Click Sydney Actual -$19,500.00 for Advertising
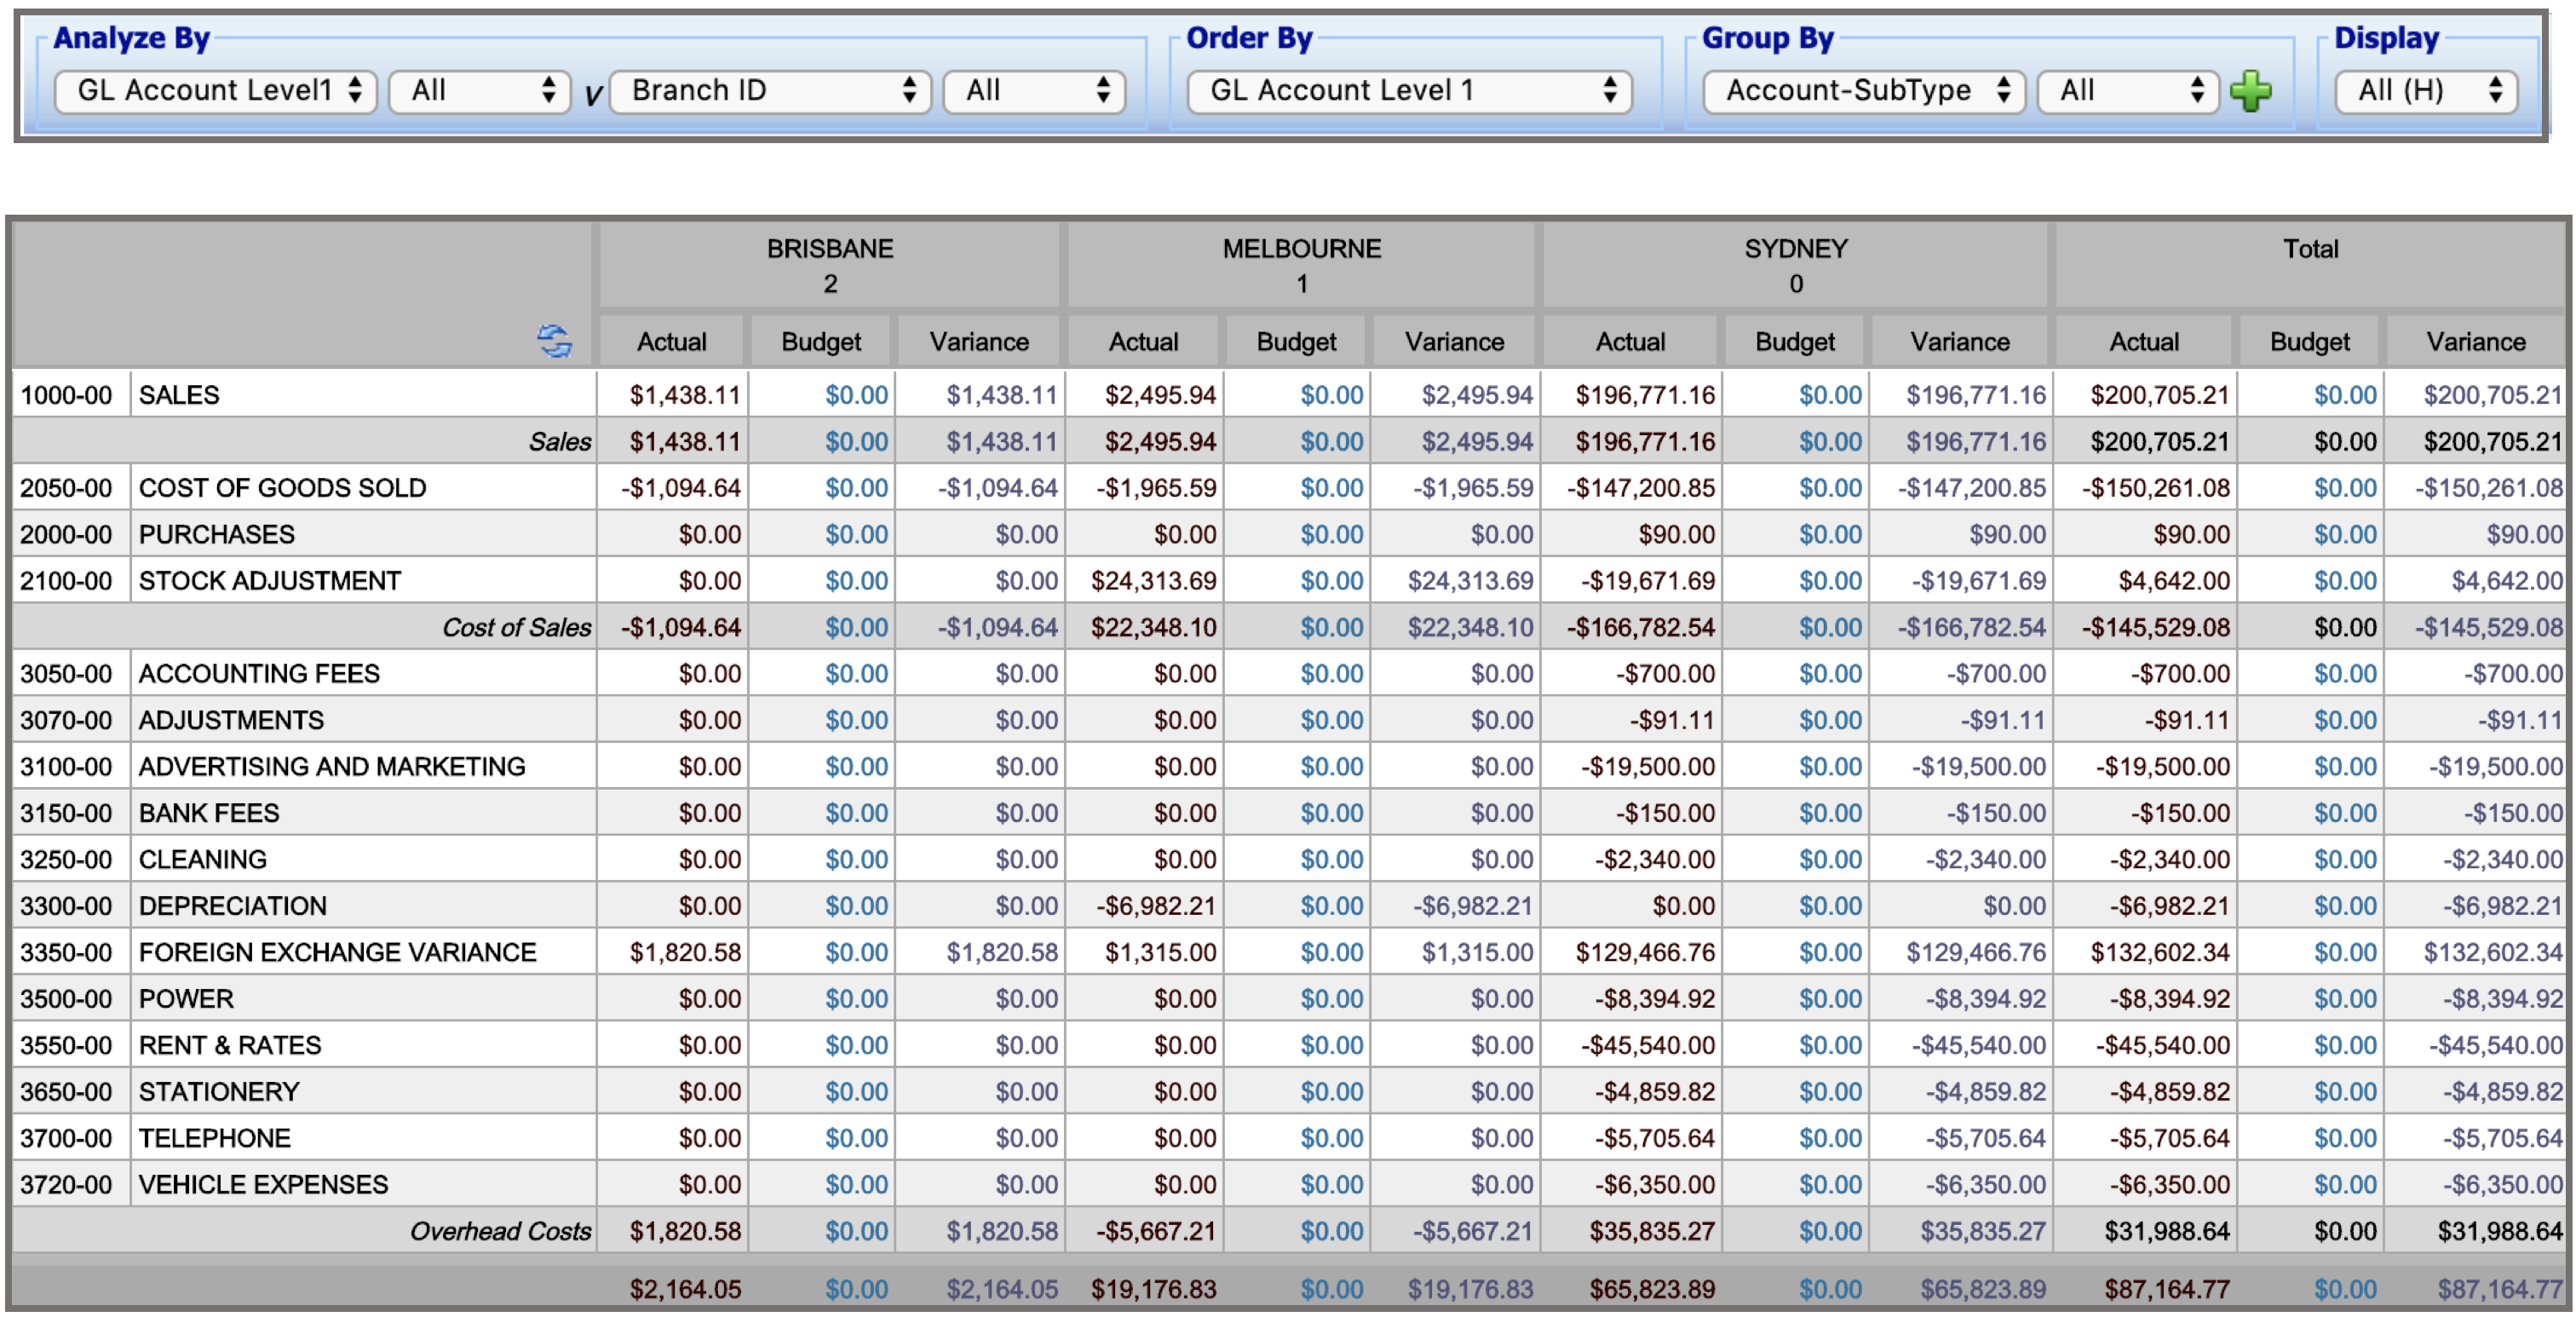Image resolution: width=2576 pixels, height=1317 pixels. 1647,767
